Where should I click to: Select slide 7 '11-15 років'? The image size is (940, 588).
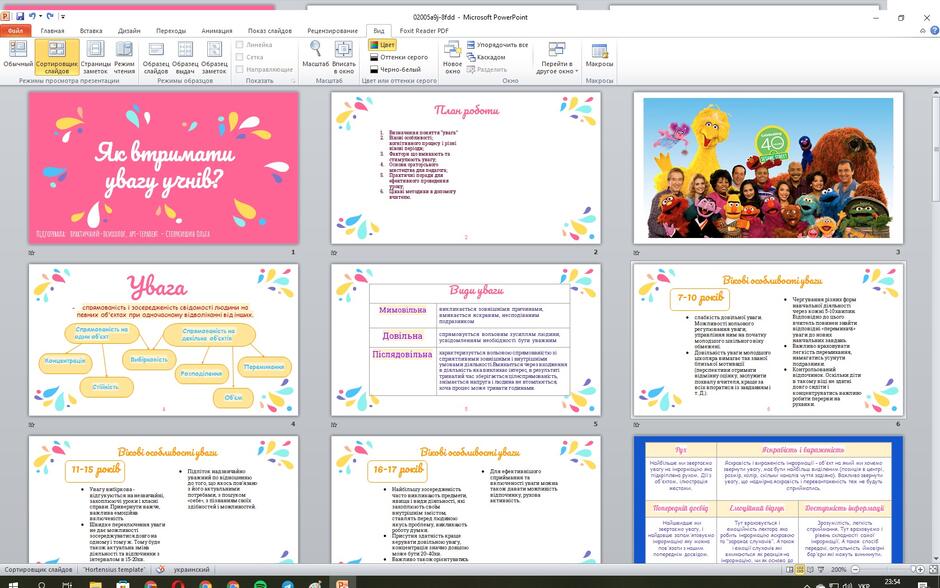[163, 499]
